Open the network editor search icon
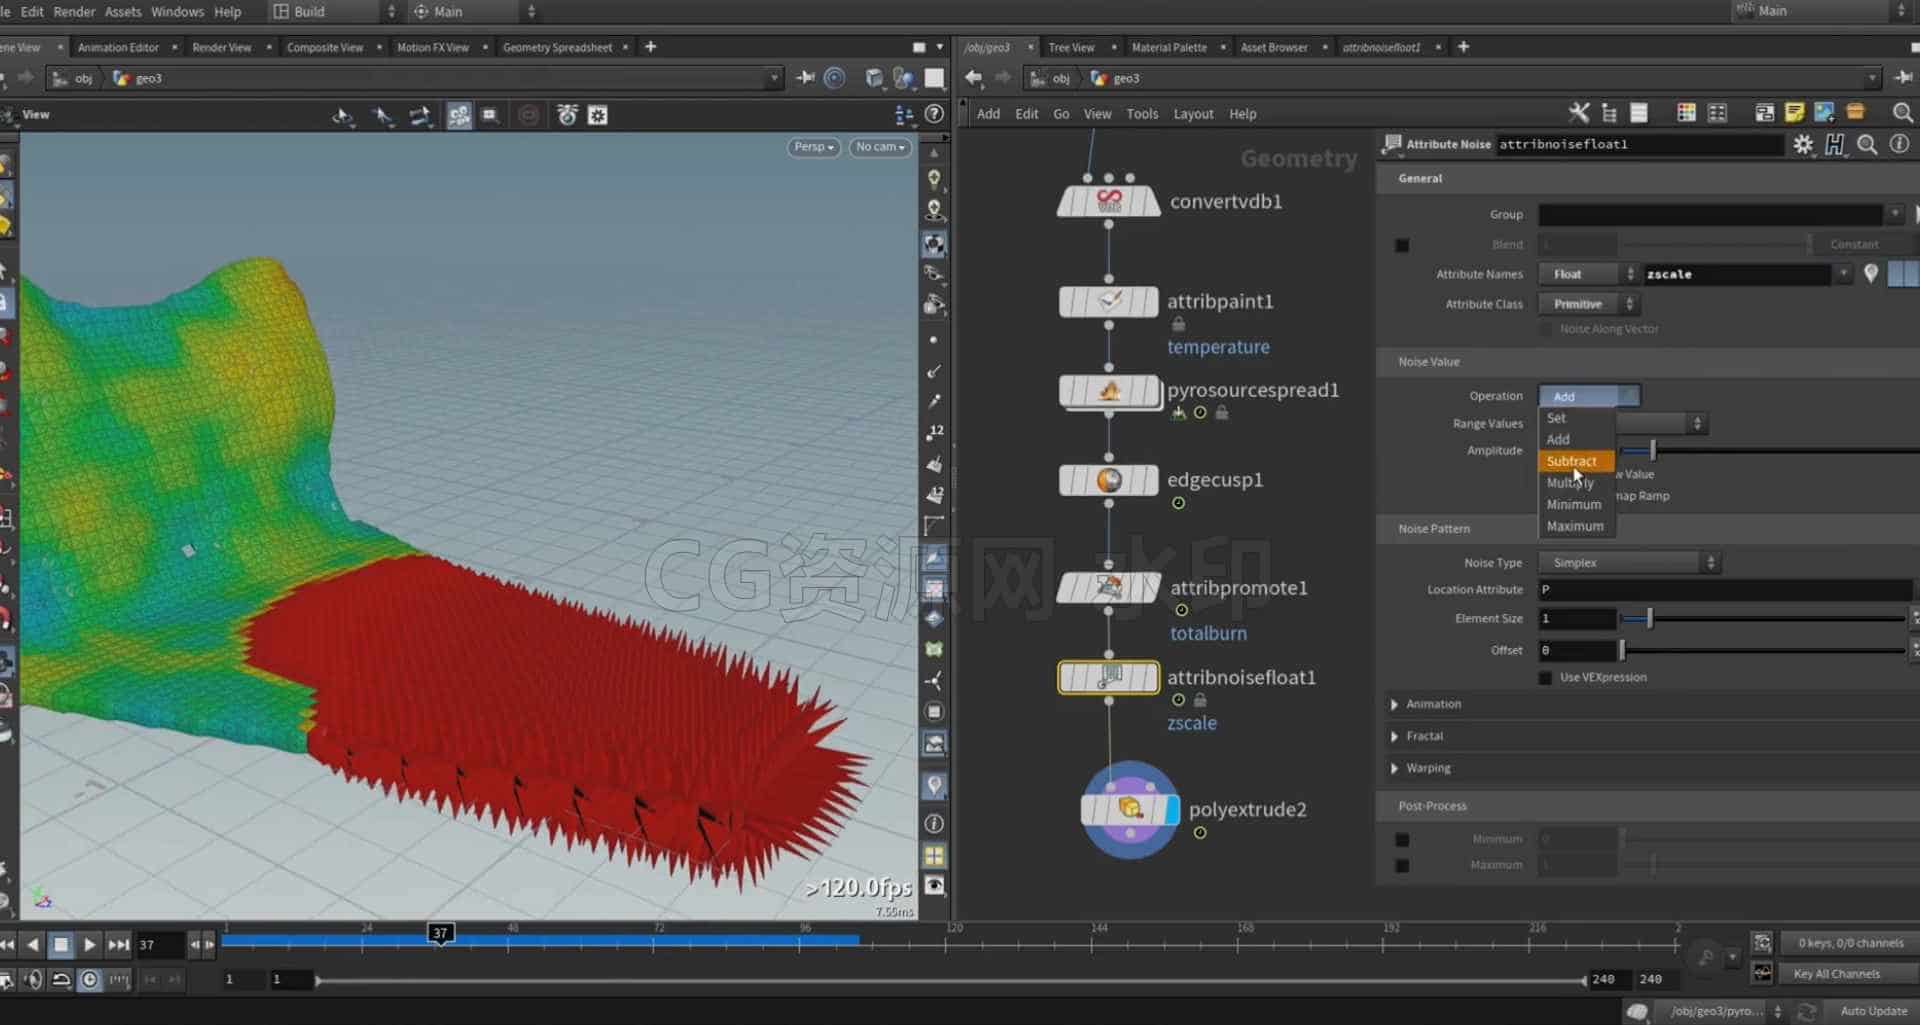Image resolution: width=1920 pixels, height=1025 pixels. click(1903, 113)
